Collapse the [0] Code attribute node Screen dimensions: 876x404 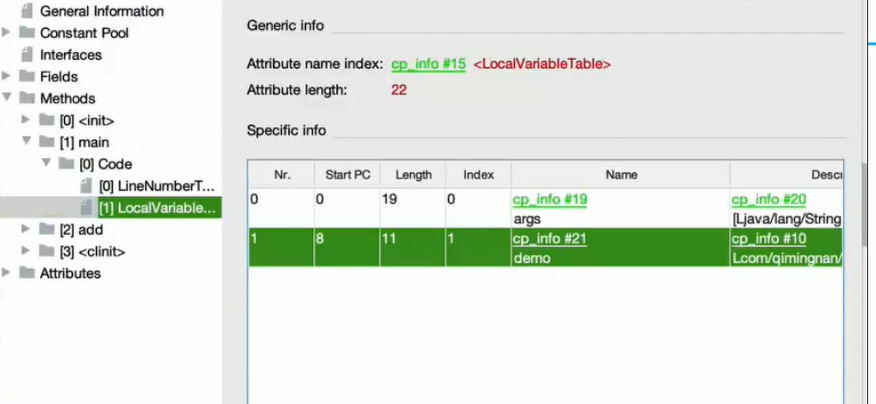pyautogui.click(x=46, y=164)
